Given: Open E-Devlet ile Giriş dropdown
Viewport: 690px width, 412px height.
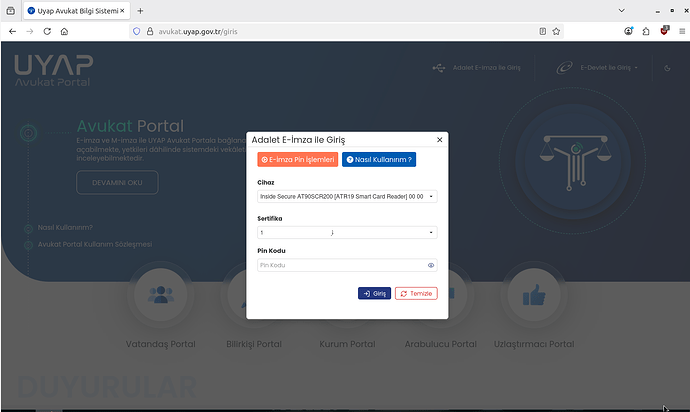Looking at the screenshot, I should pyautogui.click(x=609, y=67).
